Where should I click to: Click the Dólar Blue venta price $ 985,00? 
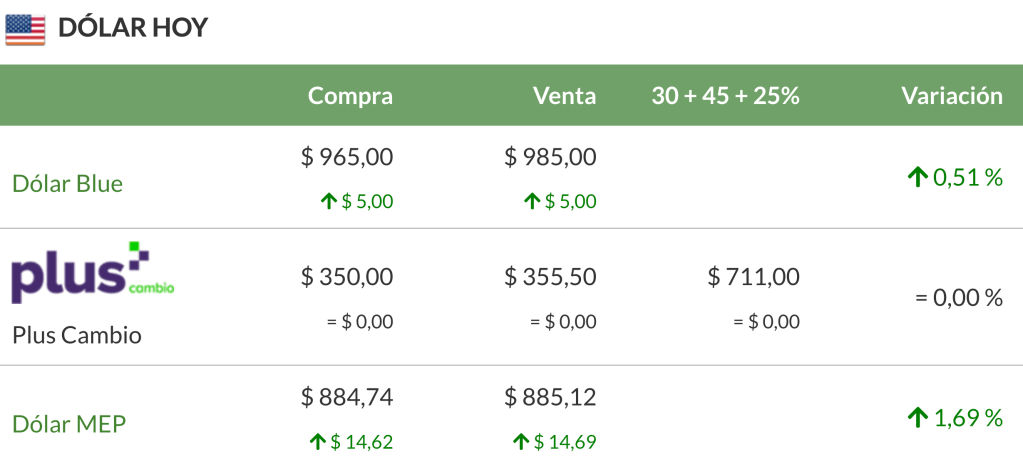[550, 157]
